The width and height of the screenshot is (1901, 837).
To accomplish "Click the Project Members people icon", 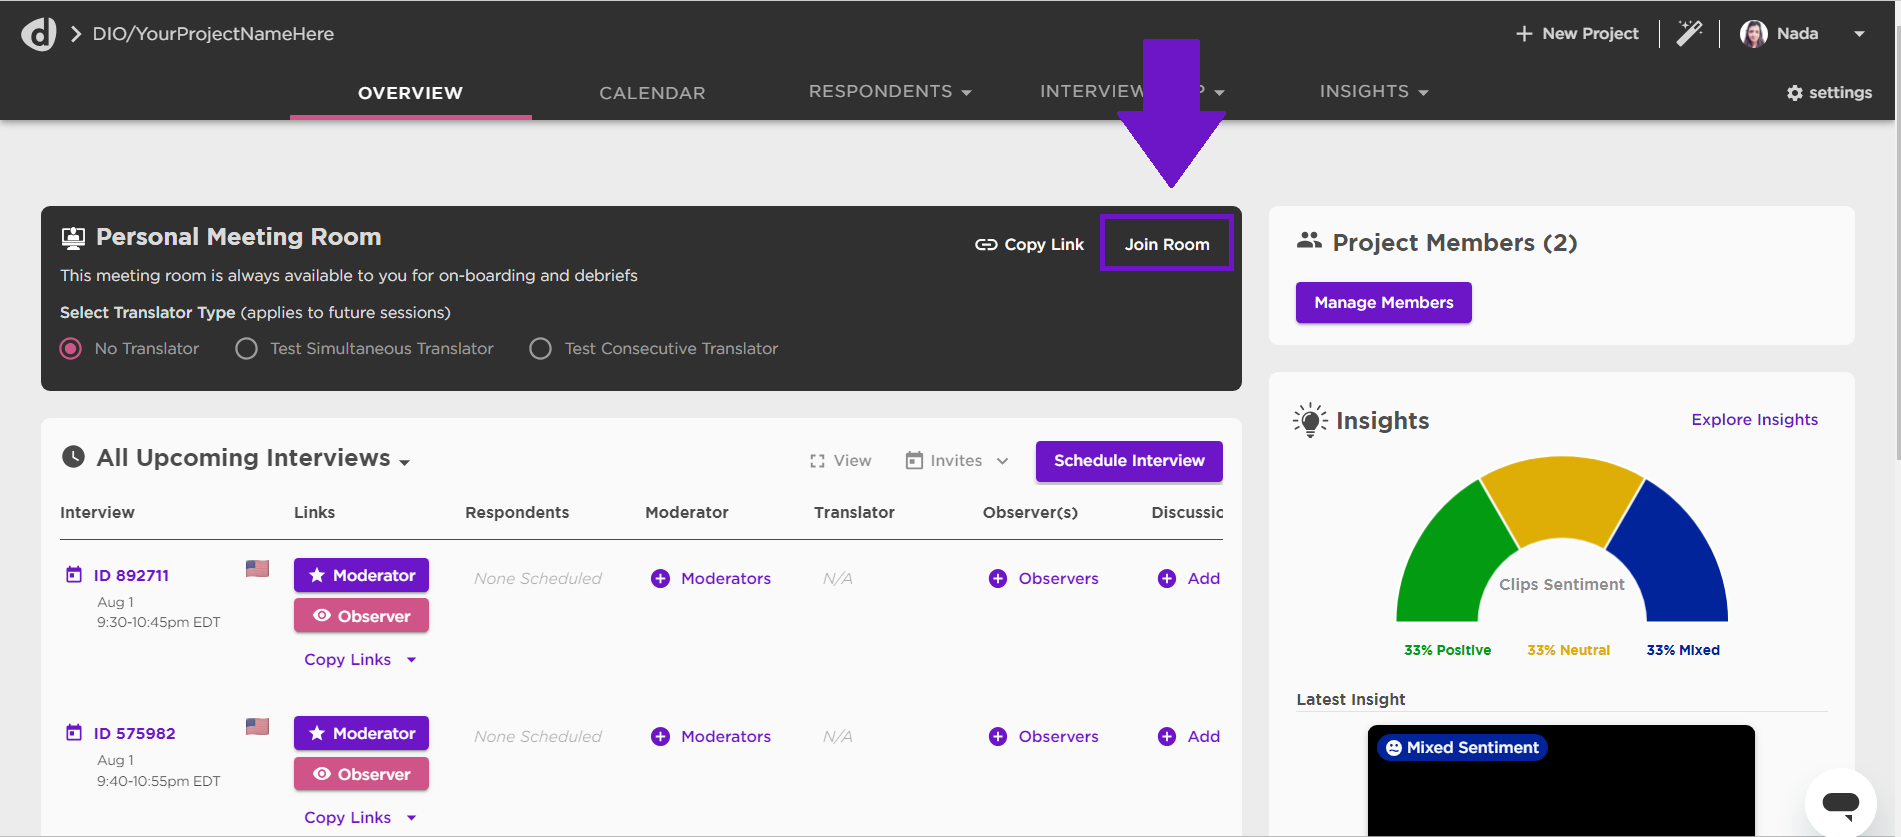I will pos(1309,241).
